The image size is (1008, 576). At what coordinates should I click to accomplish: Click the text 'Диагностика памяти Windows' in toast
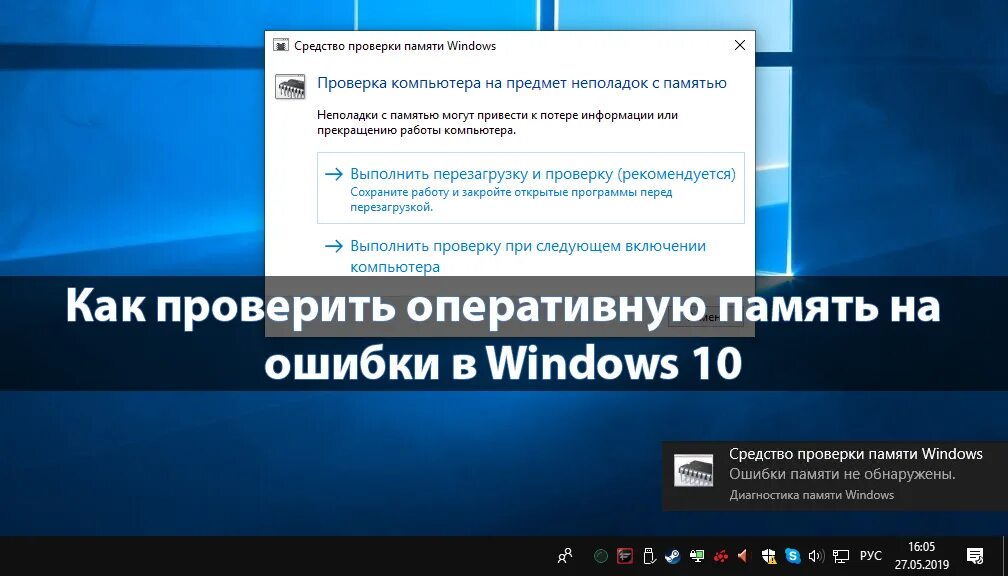pos(812,495)
